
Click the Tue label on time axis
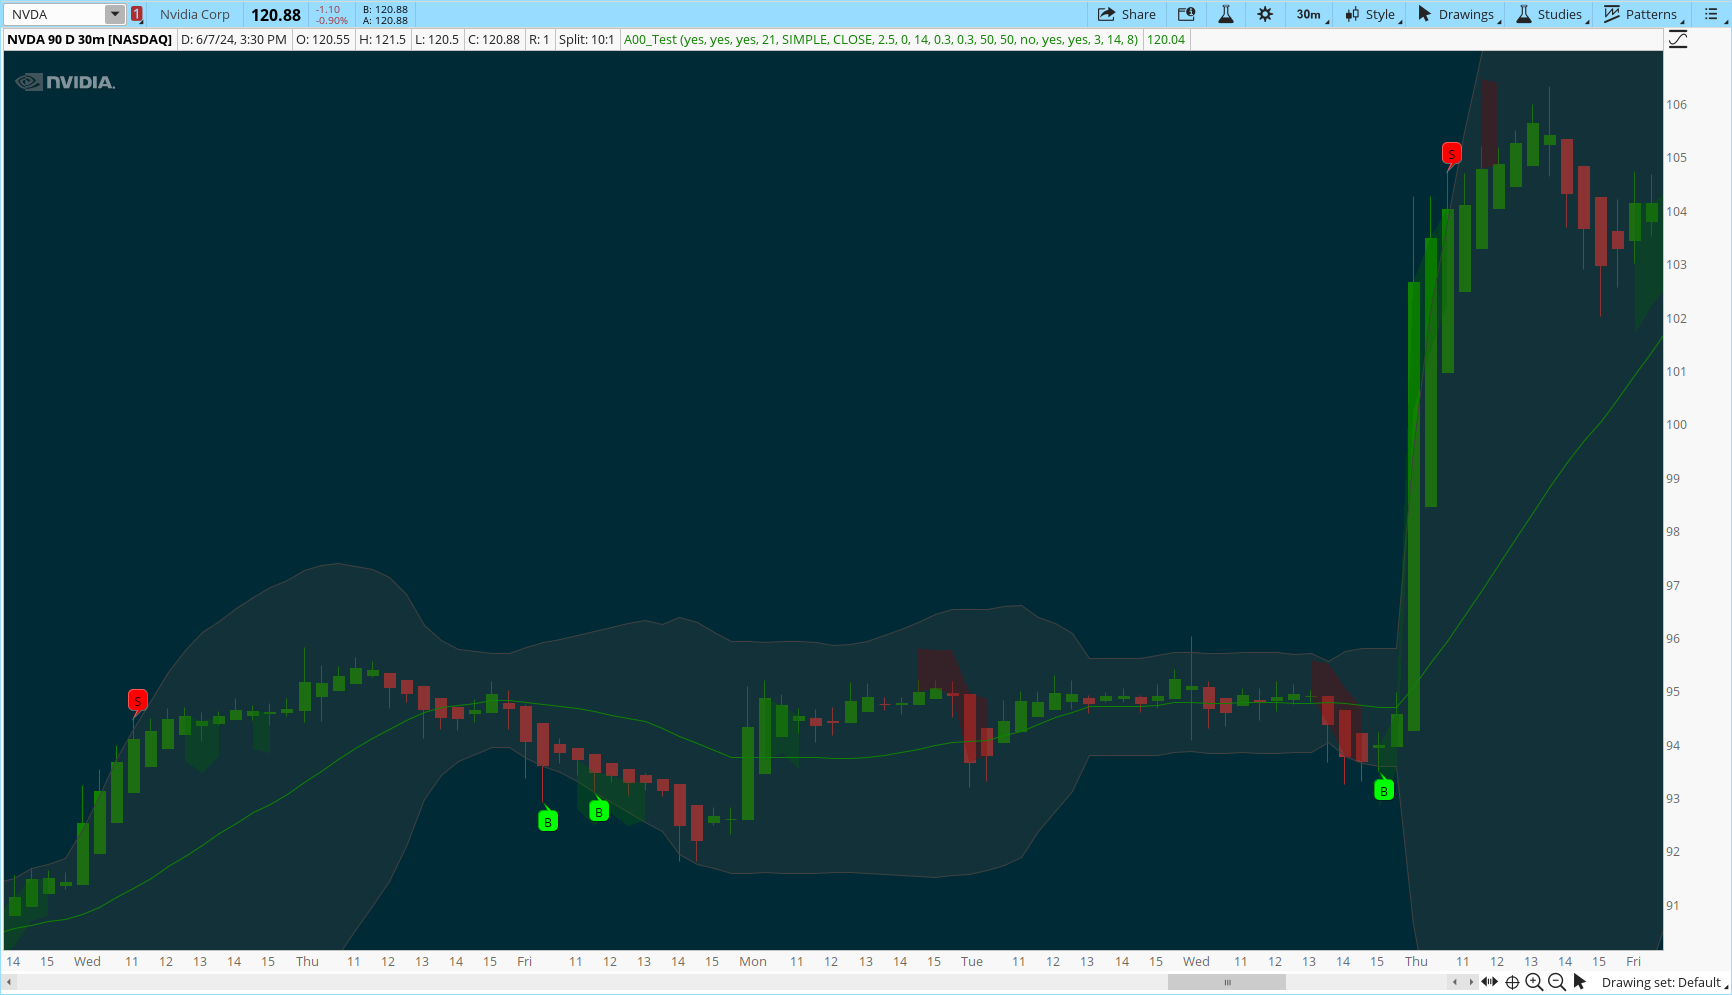(972, 961)
